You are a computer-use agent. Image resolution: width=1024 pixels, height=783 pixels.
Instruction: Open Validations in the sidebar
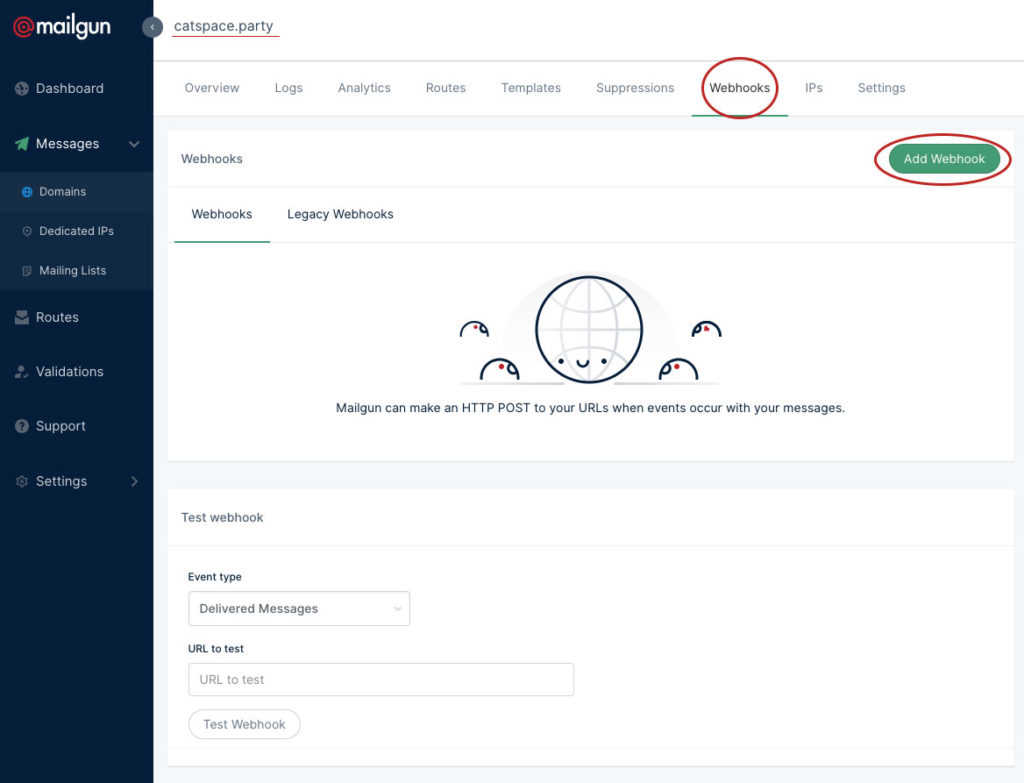(69, 372)
